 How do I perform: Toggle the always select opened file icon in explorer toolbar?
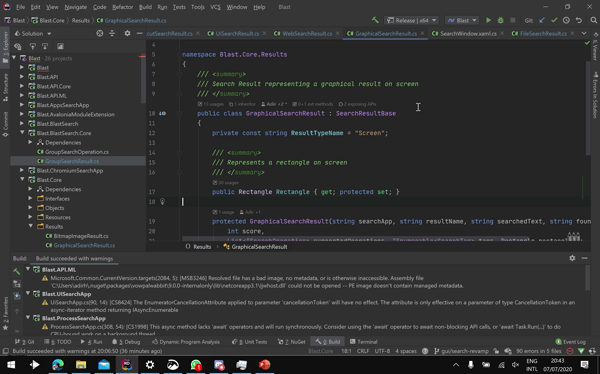[33, 46]
